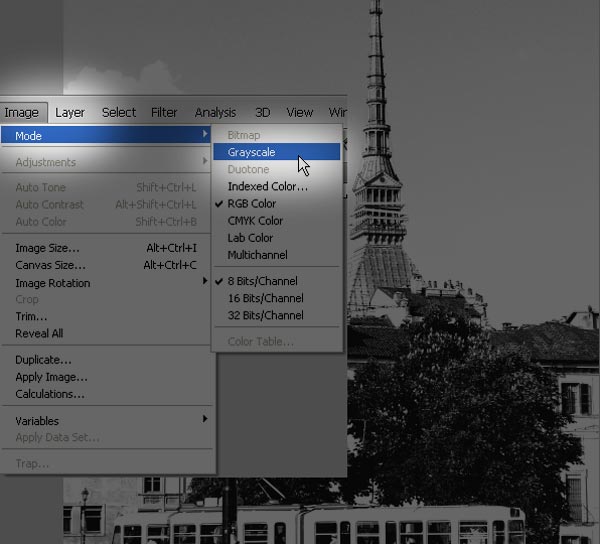Open the Layer menu
Image resolution: width=600 pixels, height=544 pixels.
[70, 112]
